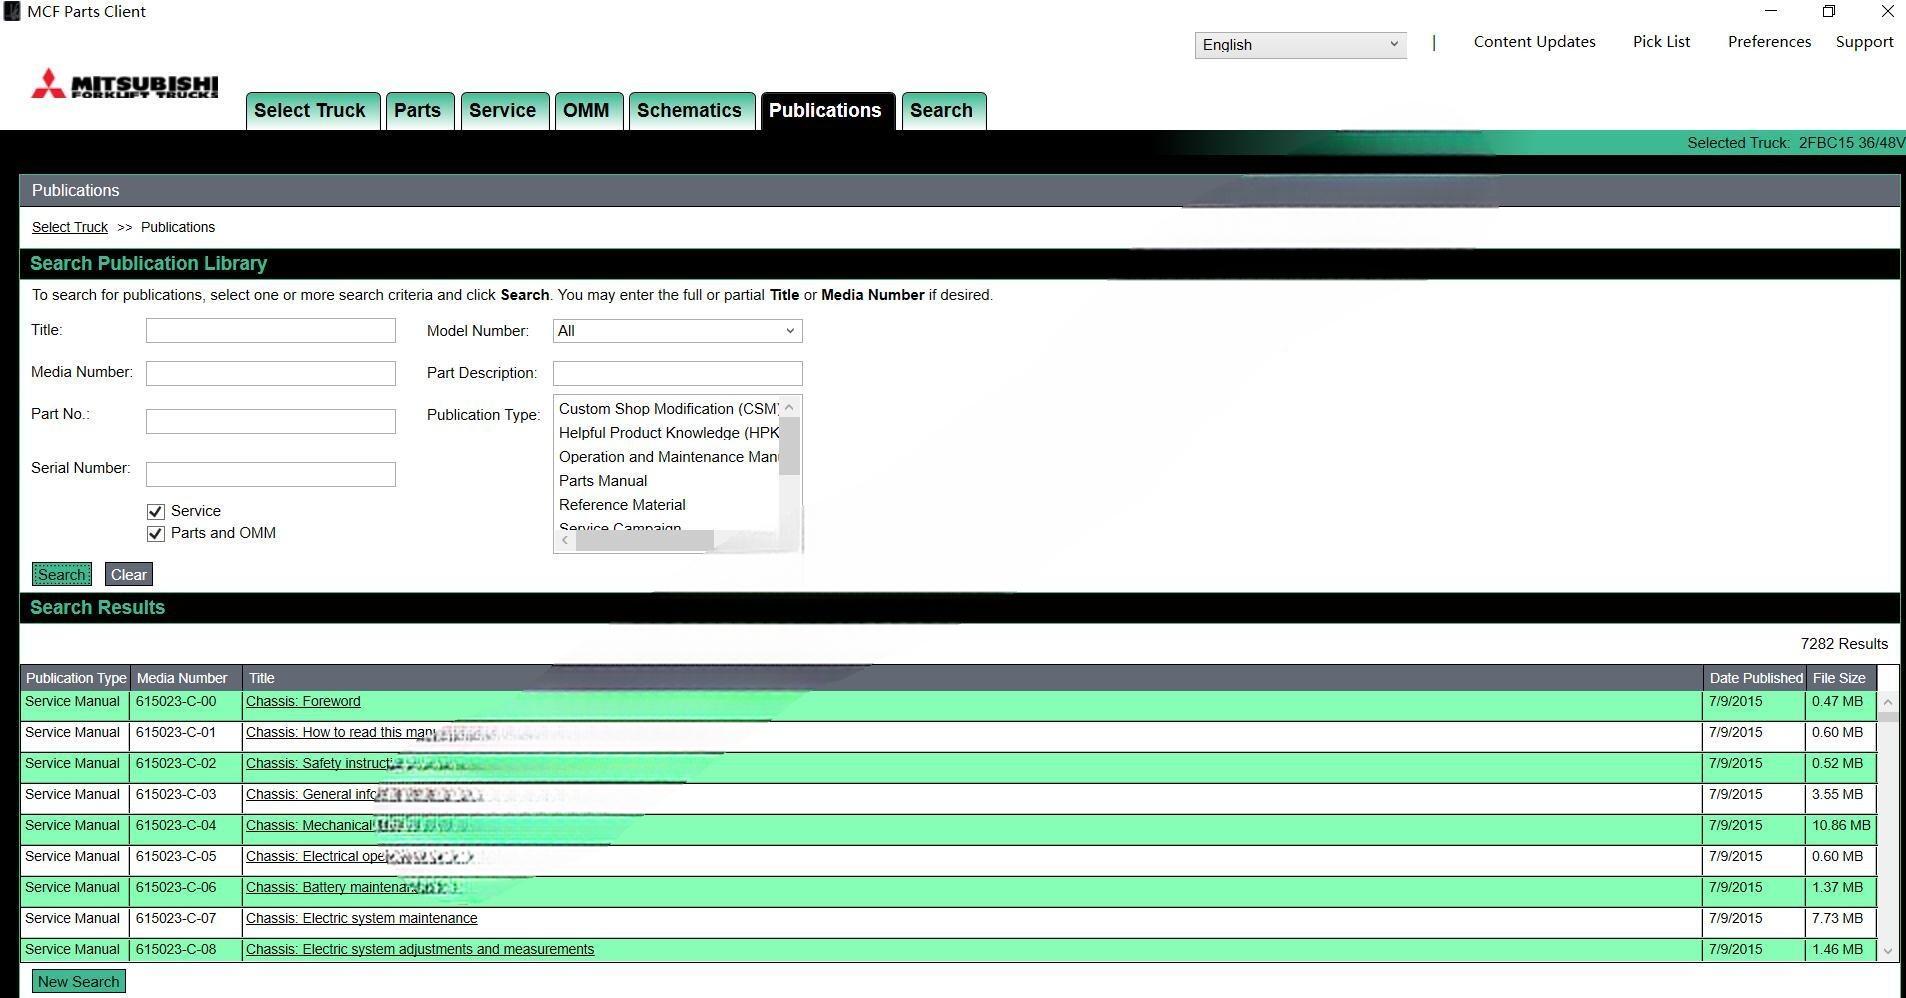Click results table scroll-up arrow
This screenshot has height=998, width=1906.
pos(1887,703)
